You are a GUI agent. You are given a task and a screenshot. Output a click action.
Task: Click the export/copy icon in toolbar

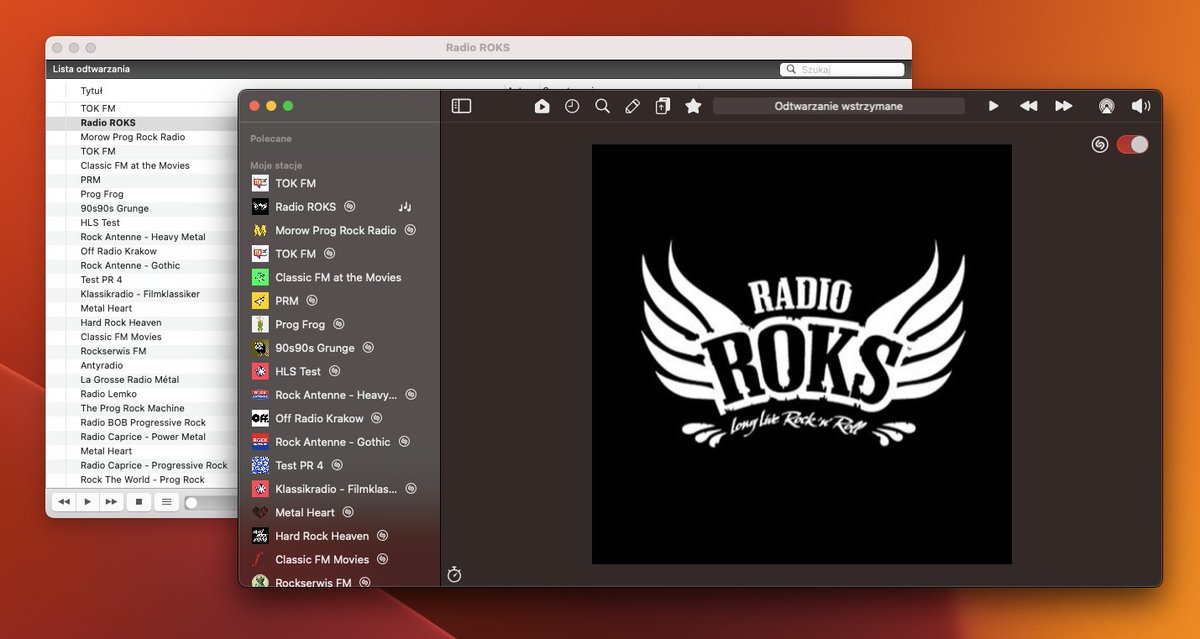click(x=662, y=106)
